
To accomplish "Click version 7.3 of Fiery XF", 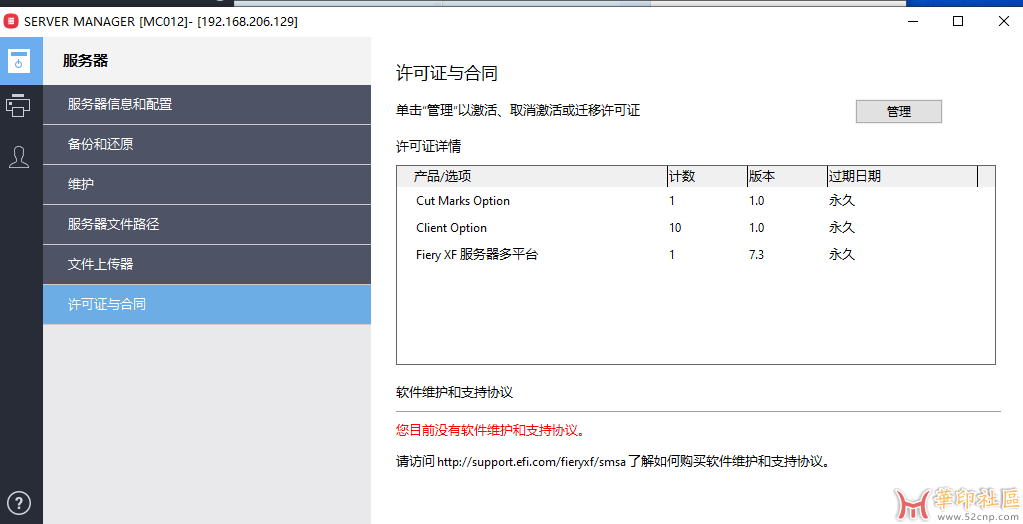I will tap(756, 254).
